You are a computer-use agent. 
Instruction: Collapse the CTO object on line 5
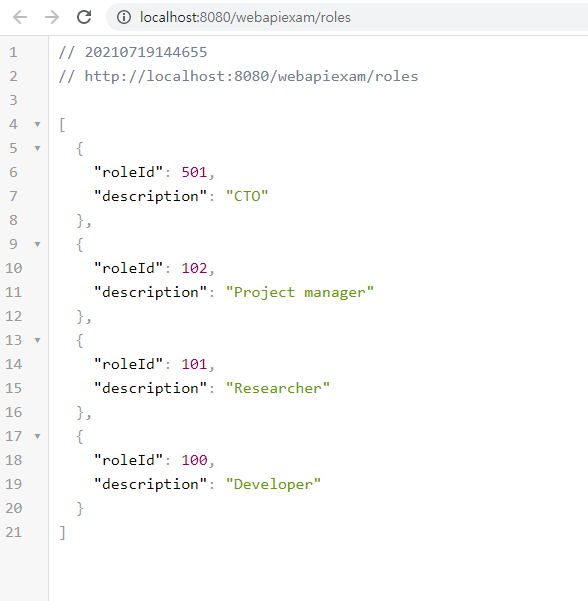(x=38, y=148)
